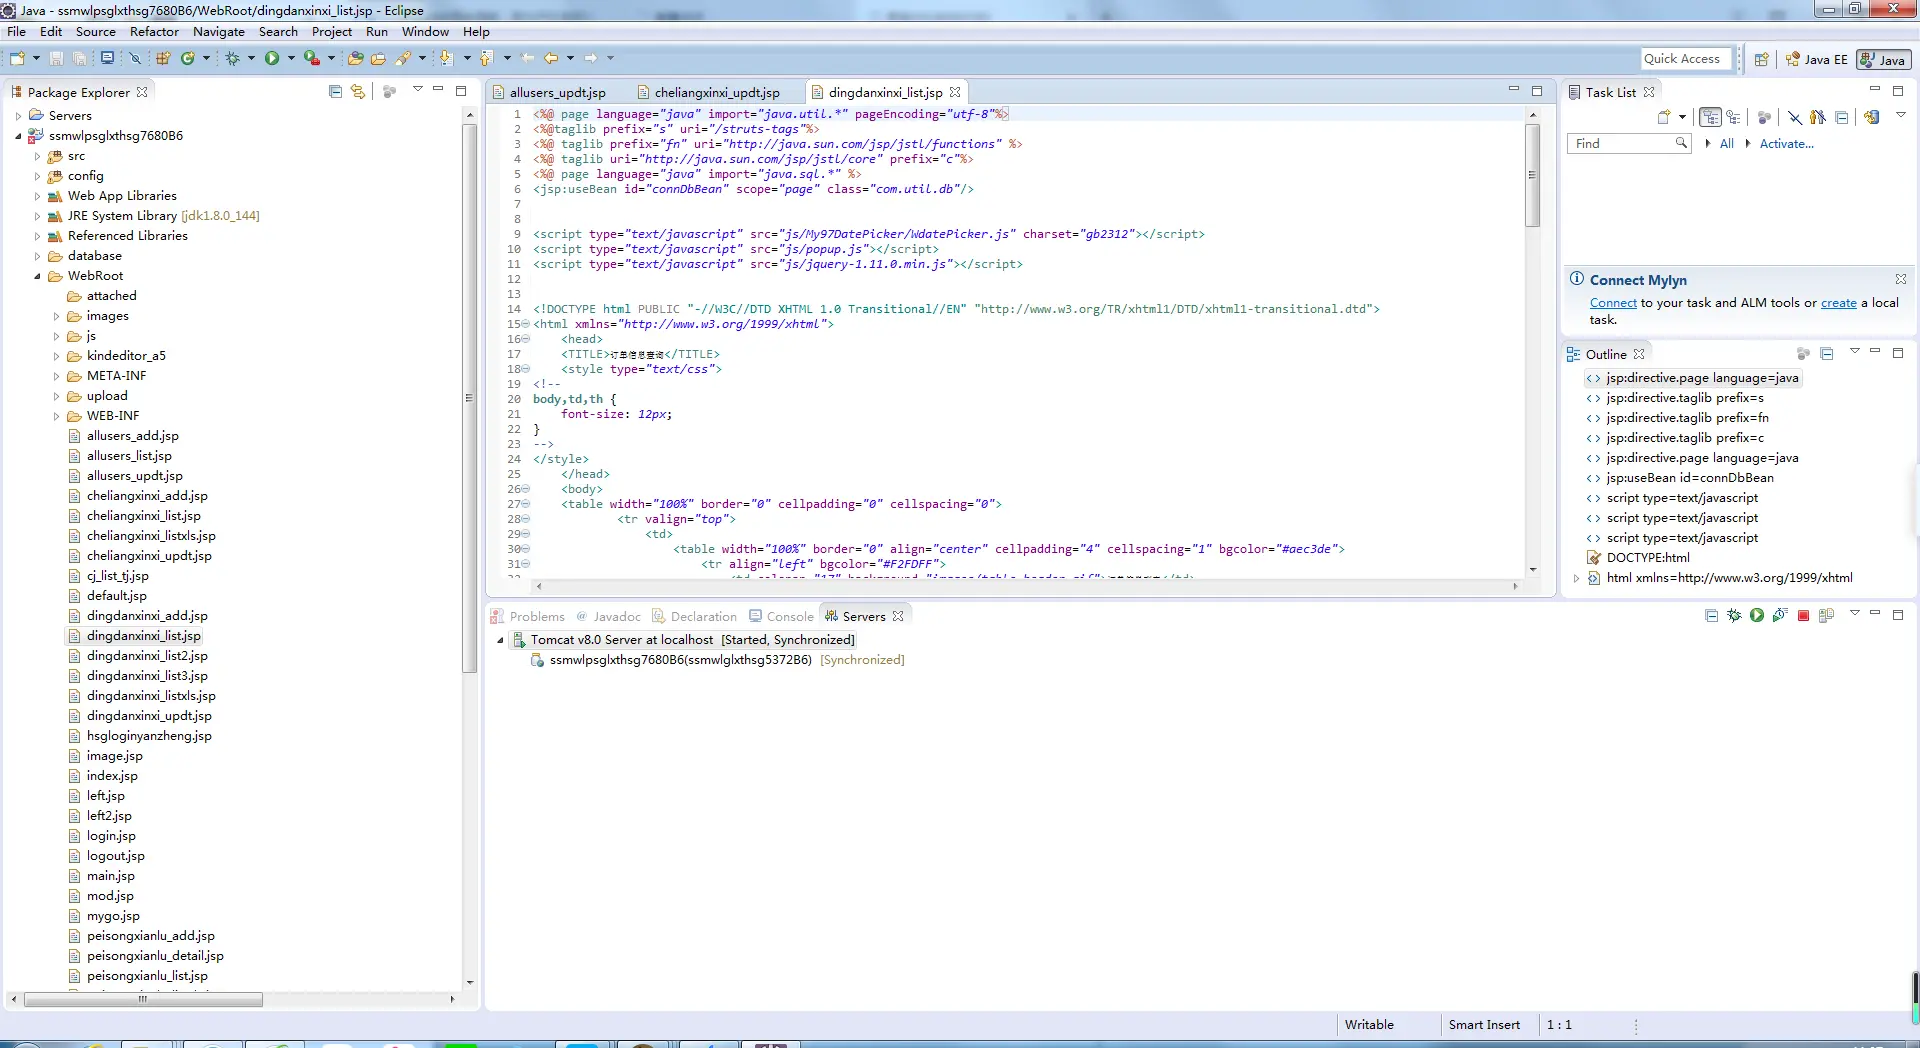Expand the kindeditor_a5 folder
Image resolution: width=1920 pixels, height=1048 pixels.
click(x=56, y=356)
